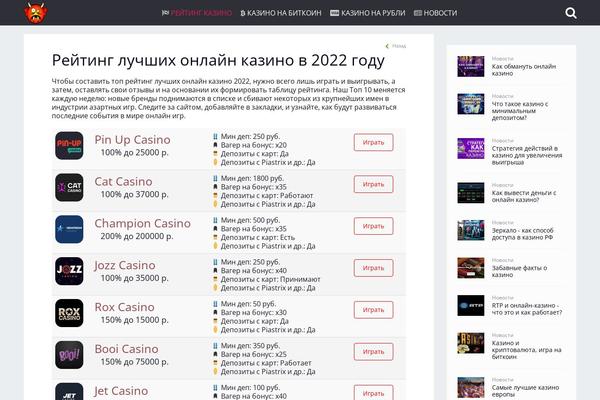Read article Как обмануть онлайн казино
Image resolution: width=600 pixels, height=400 pixels.
(x=523, y=70)
